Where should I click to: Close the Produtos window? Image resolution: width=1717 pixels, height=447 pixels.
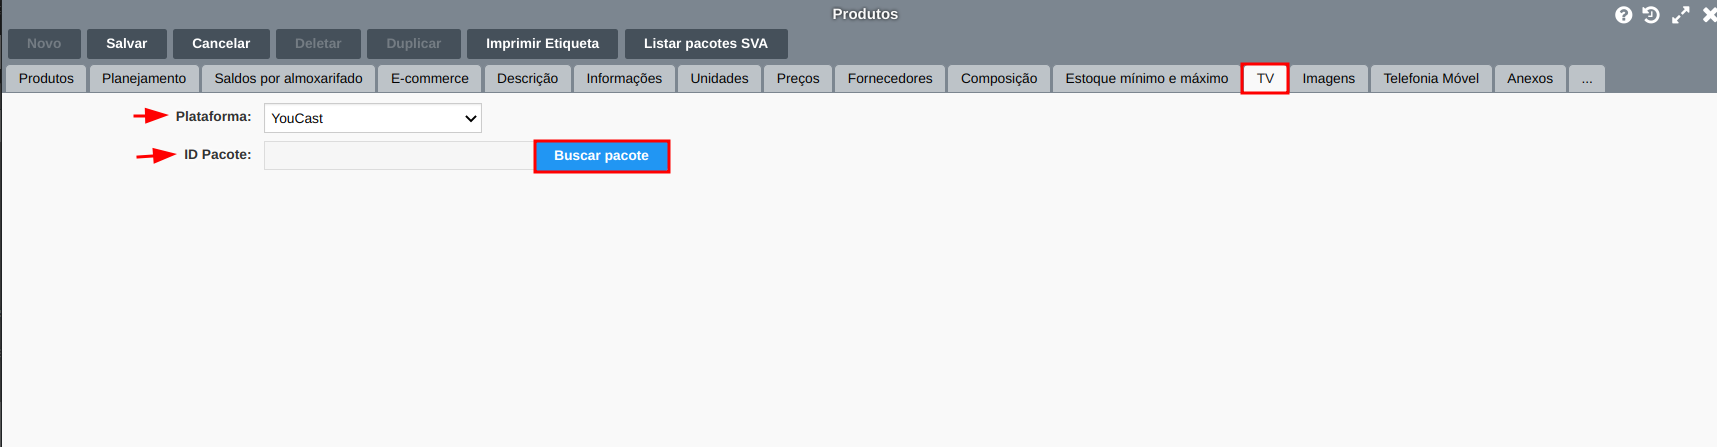click(1709, 15)
